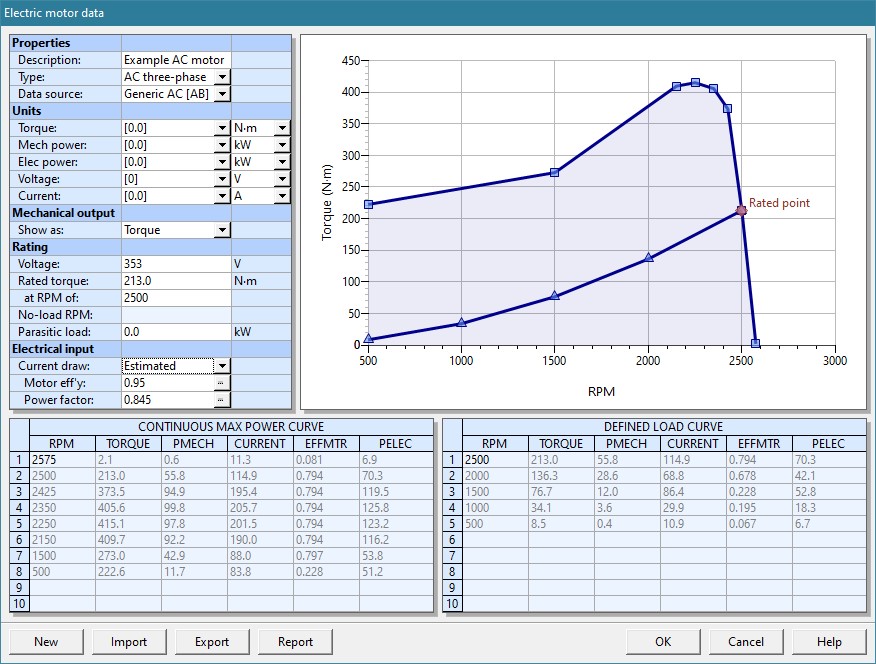Open the Show as Torque dropdown
This screenshot has height=664, width=876.
tap(222, 230)
